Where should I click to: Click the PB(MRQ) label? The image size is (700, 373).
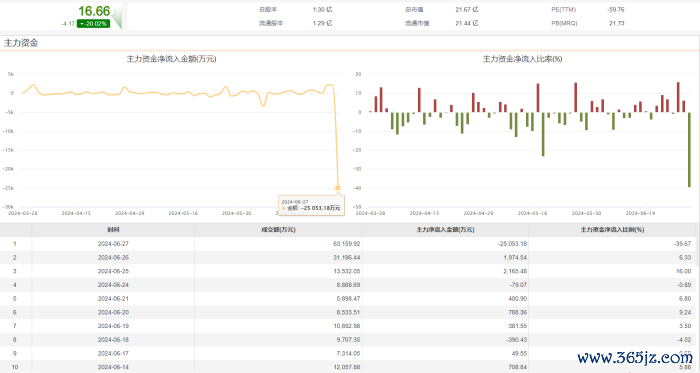pyautogui.click(x=564, y=23)
